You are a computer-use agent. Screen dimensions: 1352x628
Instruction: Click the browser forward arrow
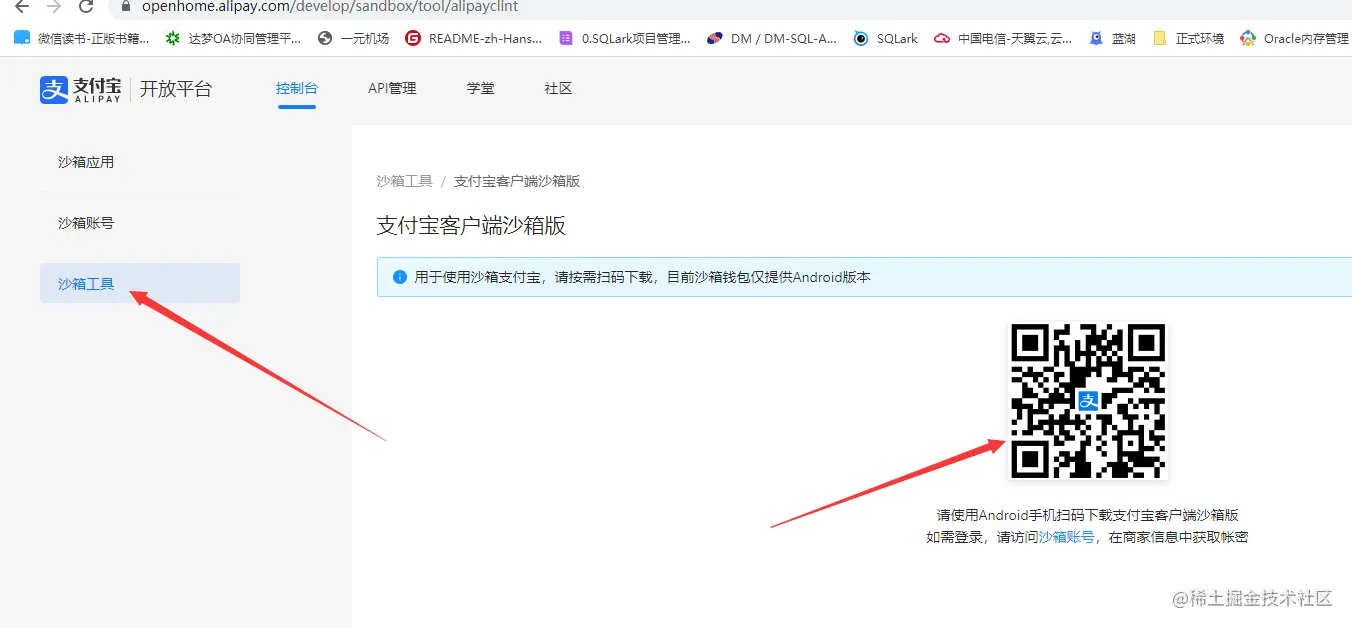click(x=54, y=6)
